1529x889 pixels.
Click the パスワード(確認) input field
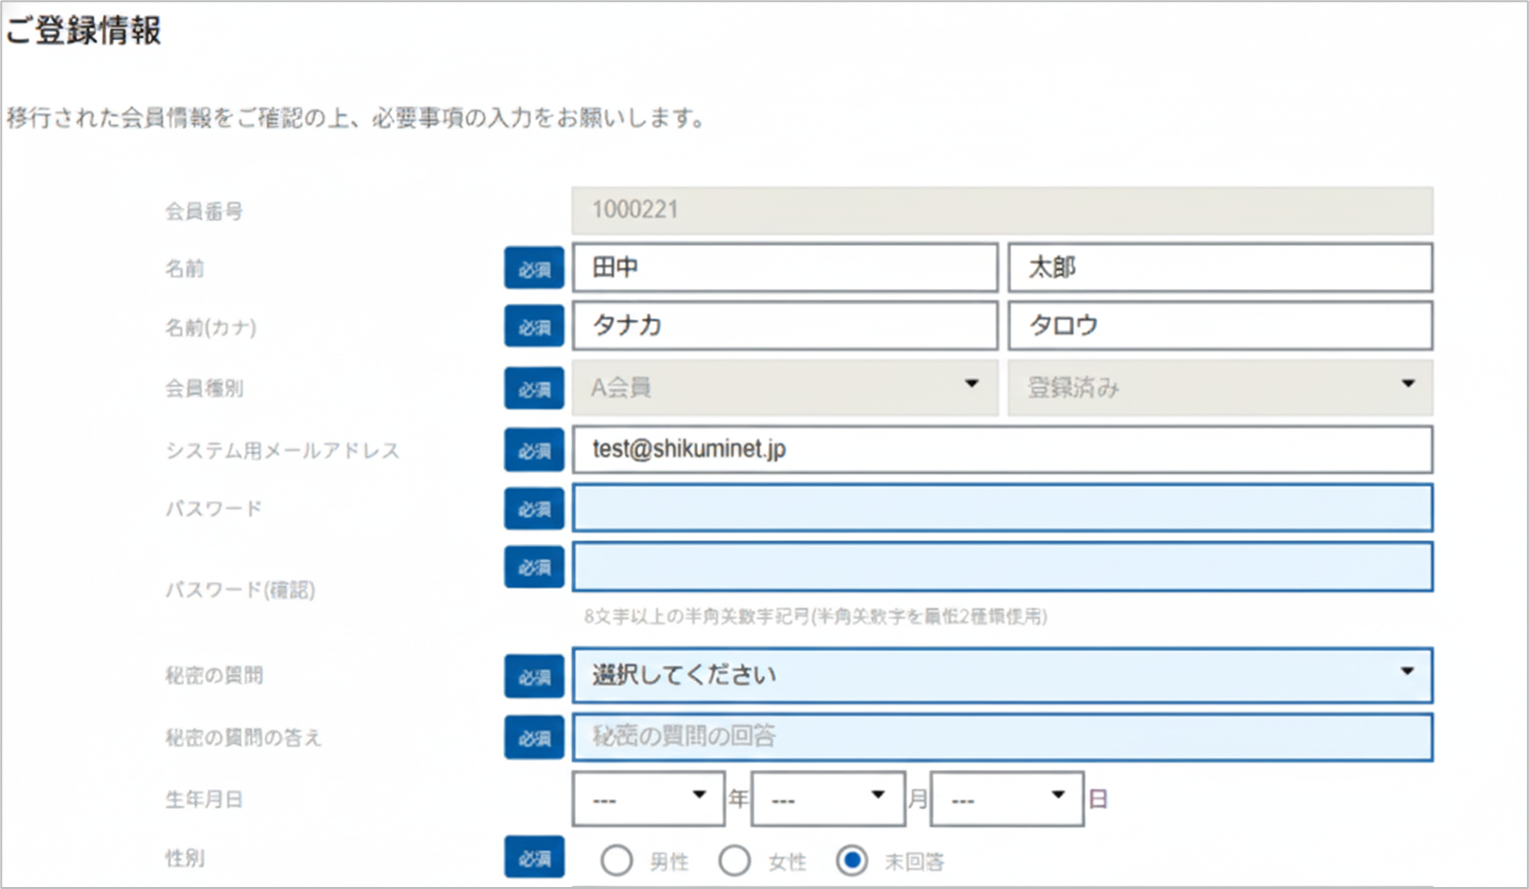coord(1001,567)
